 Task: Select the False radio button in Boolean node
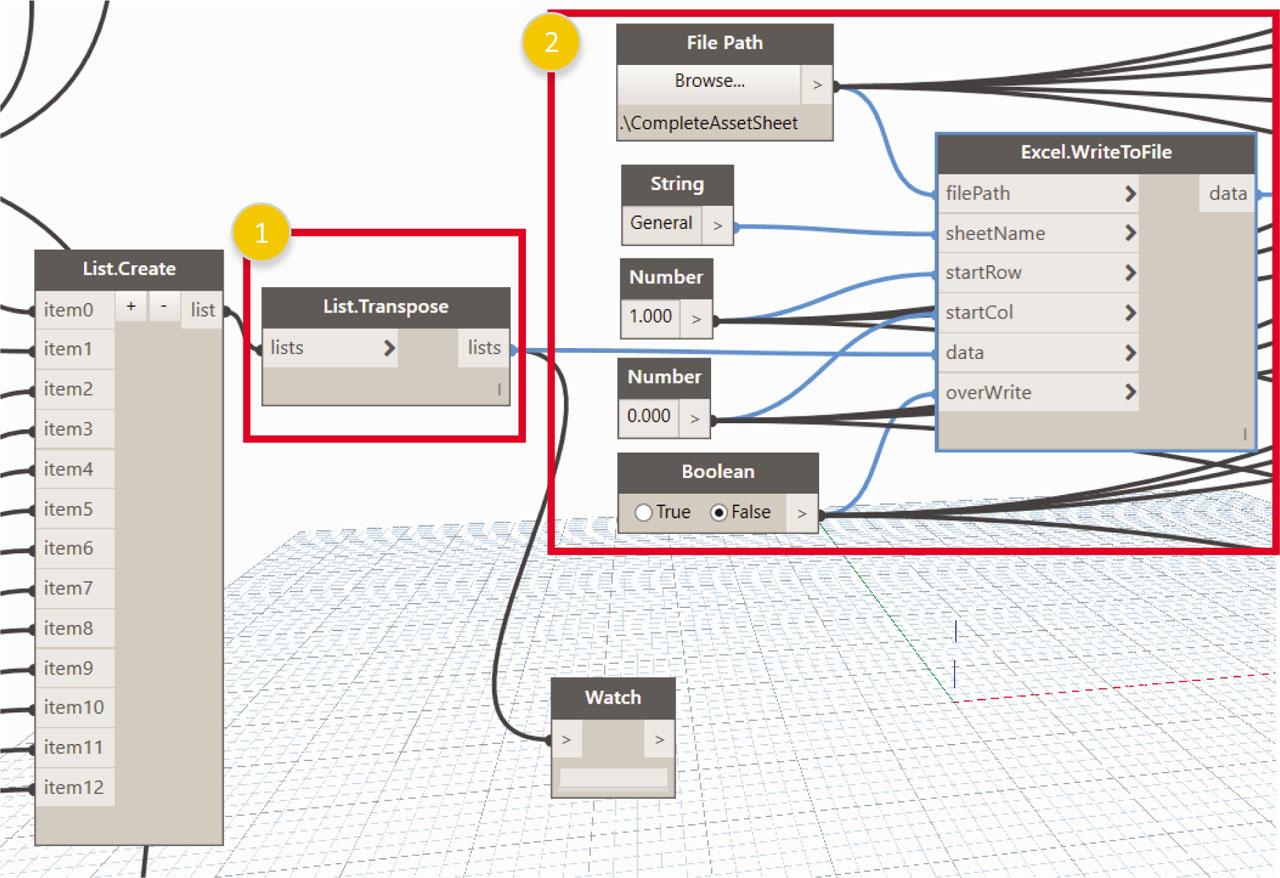tap(719, 512)
